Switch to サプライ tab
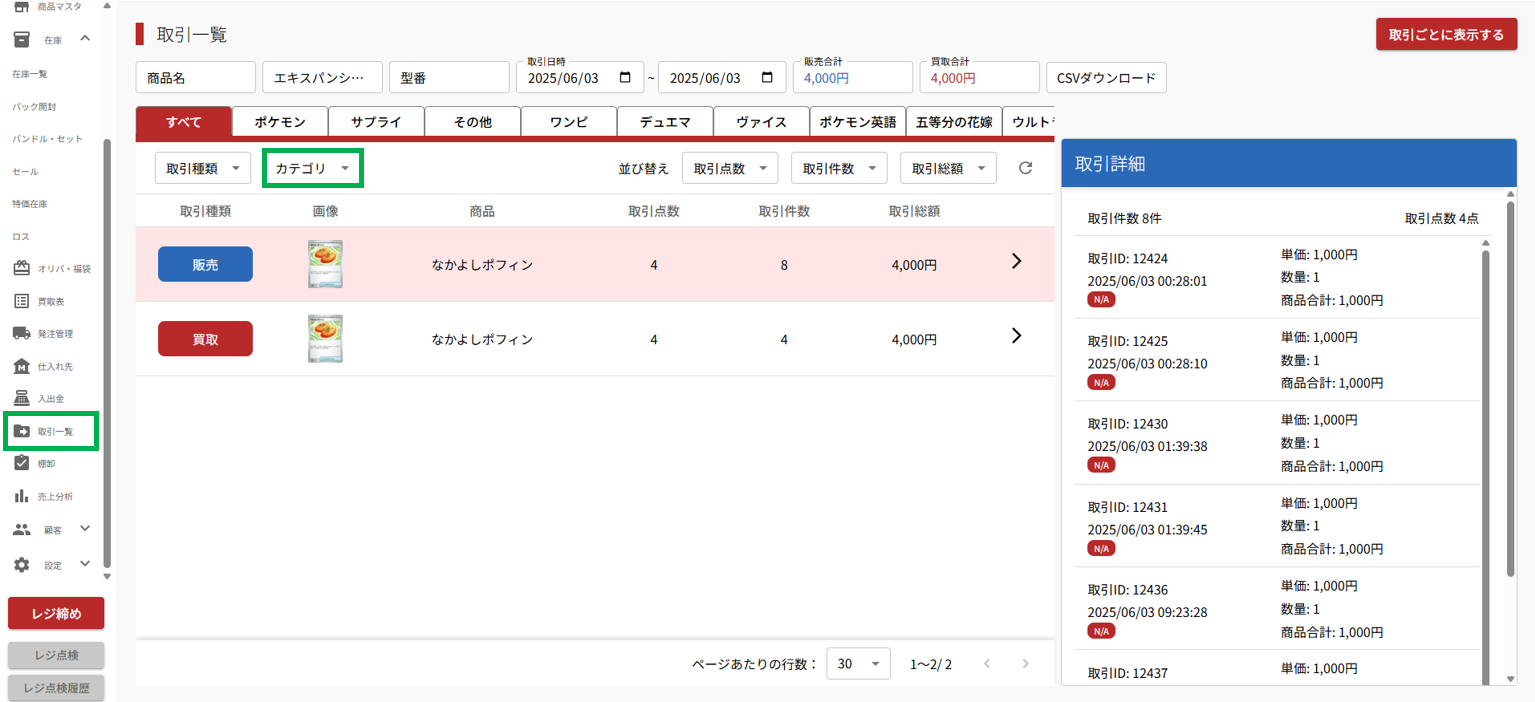Image resolution: width=1535 pixels, height=702 pixels. point(376,122)
